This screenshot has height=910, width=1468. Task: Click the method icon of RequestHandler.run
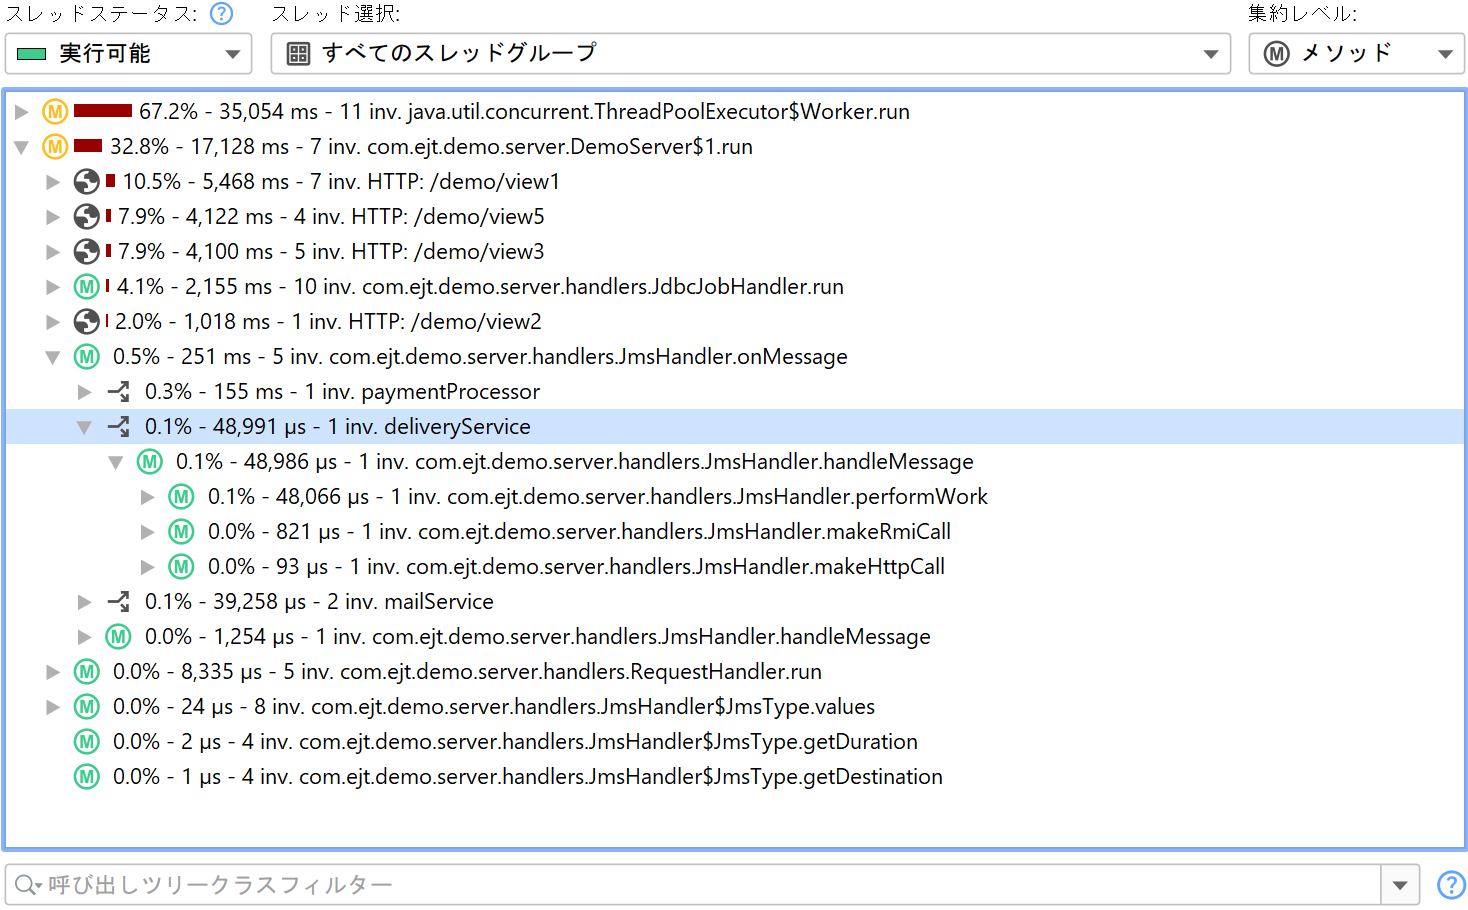coord(87,672)
